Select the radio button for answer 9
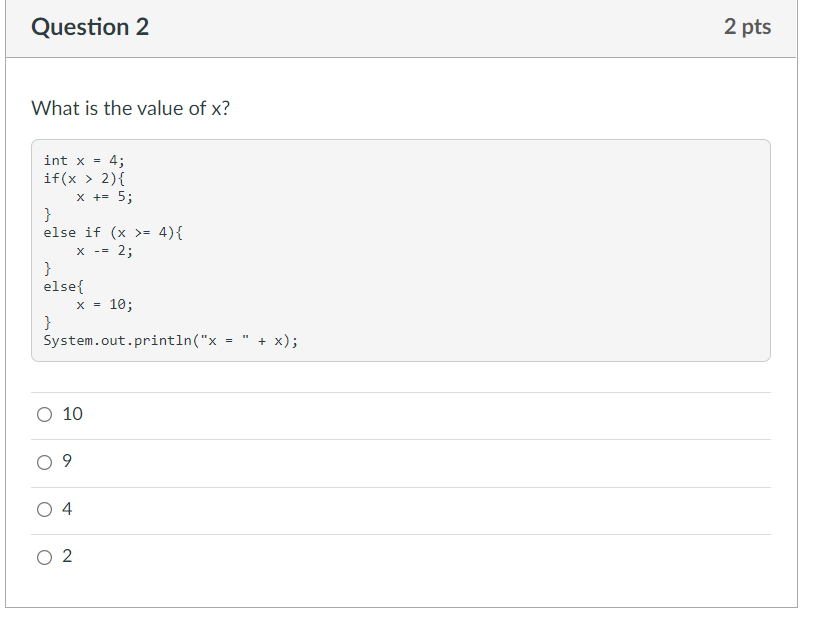The image size is (828, 627). tap(44, 462)
